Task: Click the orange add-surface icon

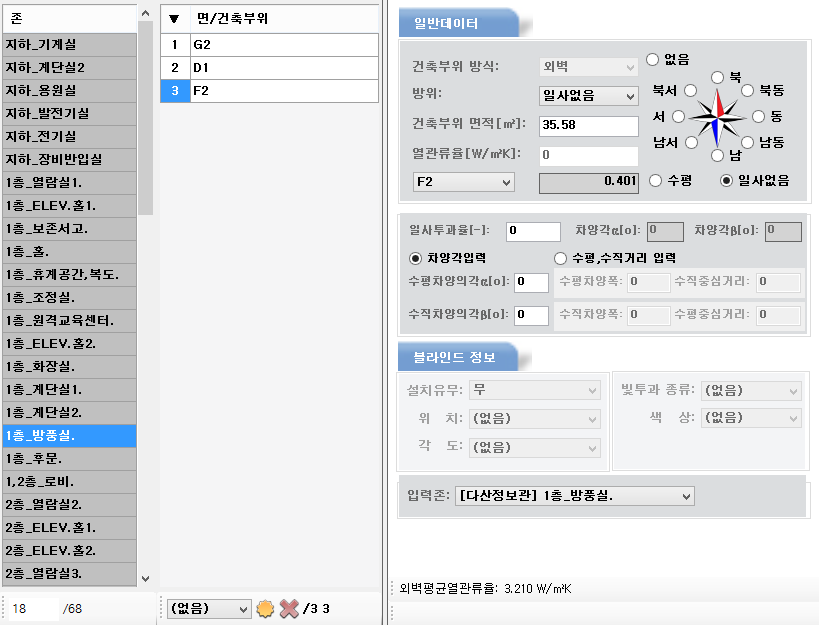Action: (x=265, y=608)
